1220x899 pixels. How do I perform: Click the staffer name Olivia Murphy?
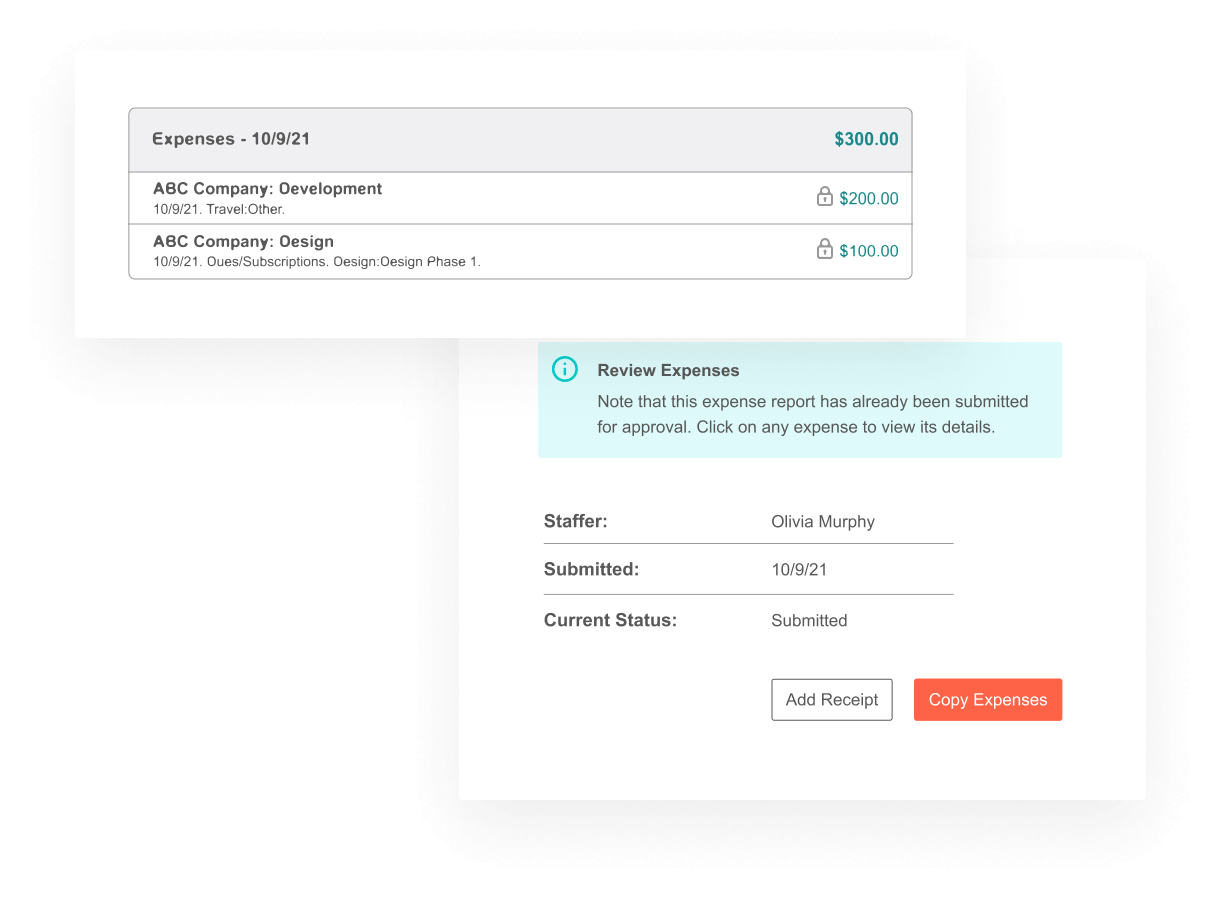823,522
